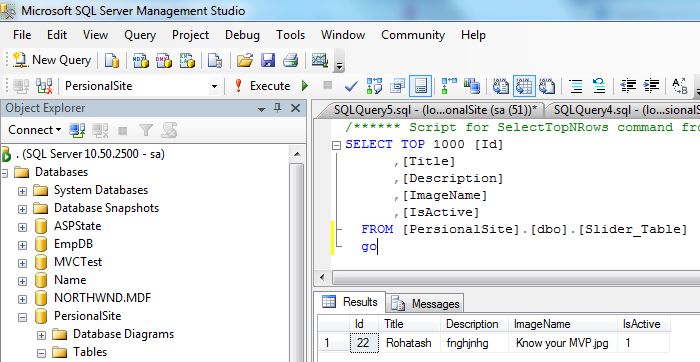Screen dimensions: 700x362
Task: Decrease the indent of selected lines
Action: coord(628,86)
